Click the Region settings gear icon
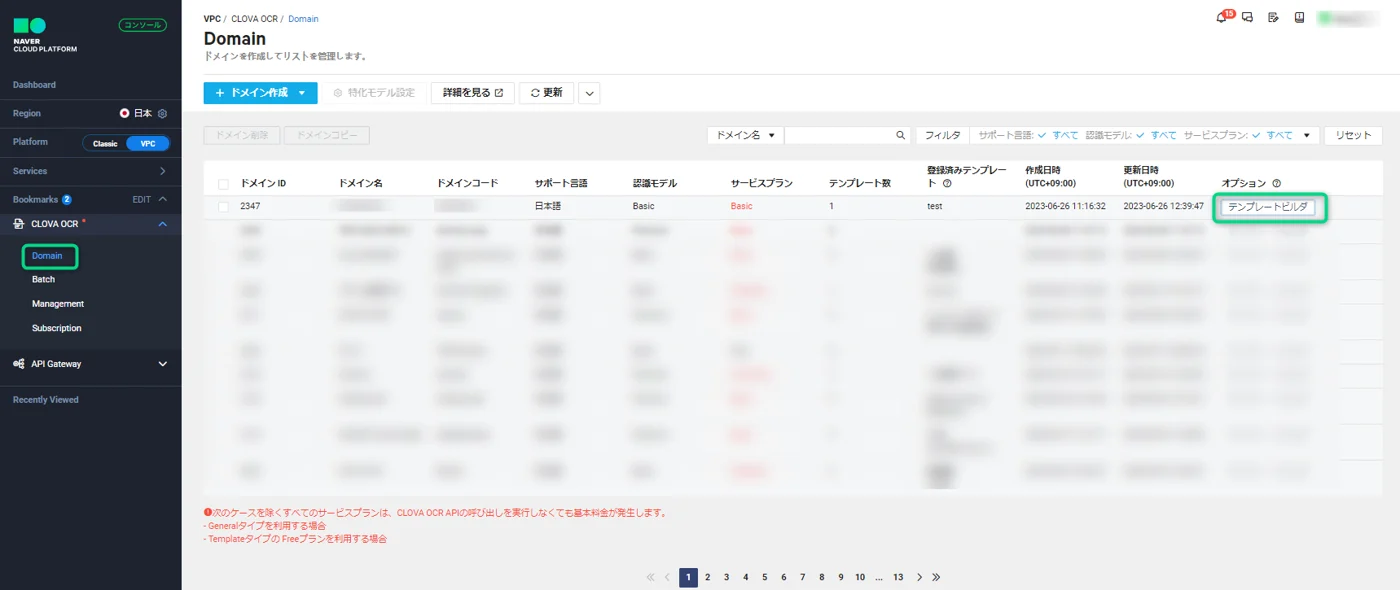1400x590 pixels. [163, 114]
